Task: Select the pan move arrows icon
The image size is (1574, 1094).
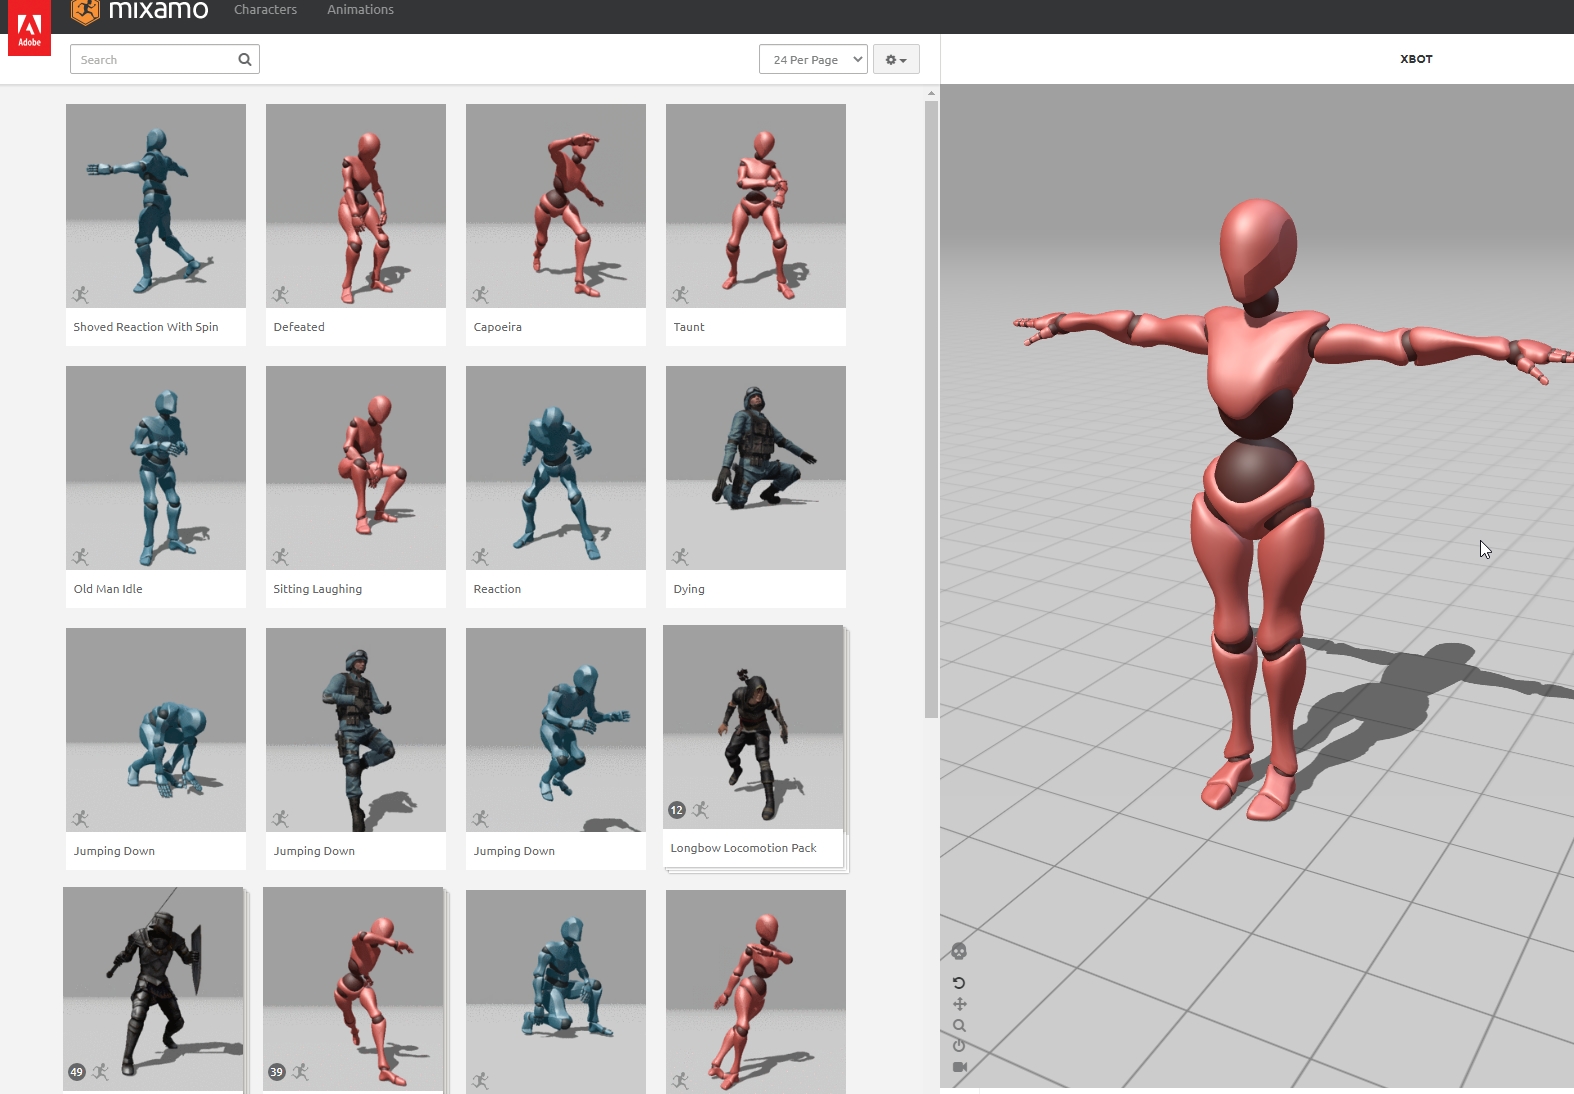Action: click(x=959, y=1004)
